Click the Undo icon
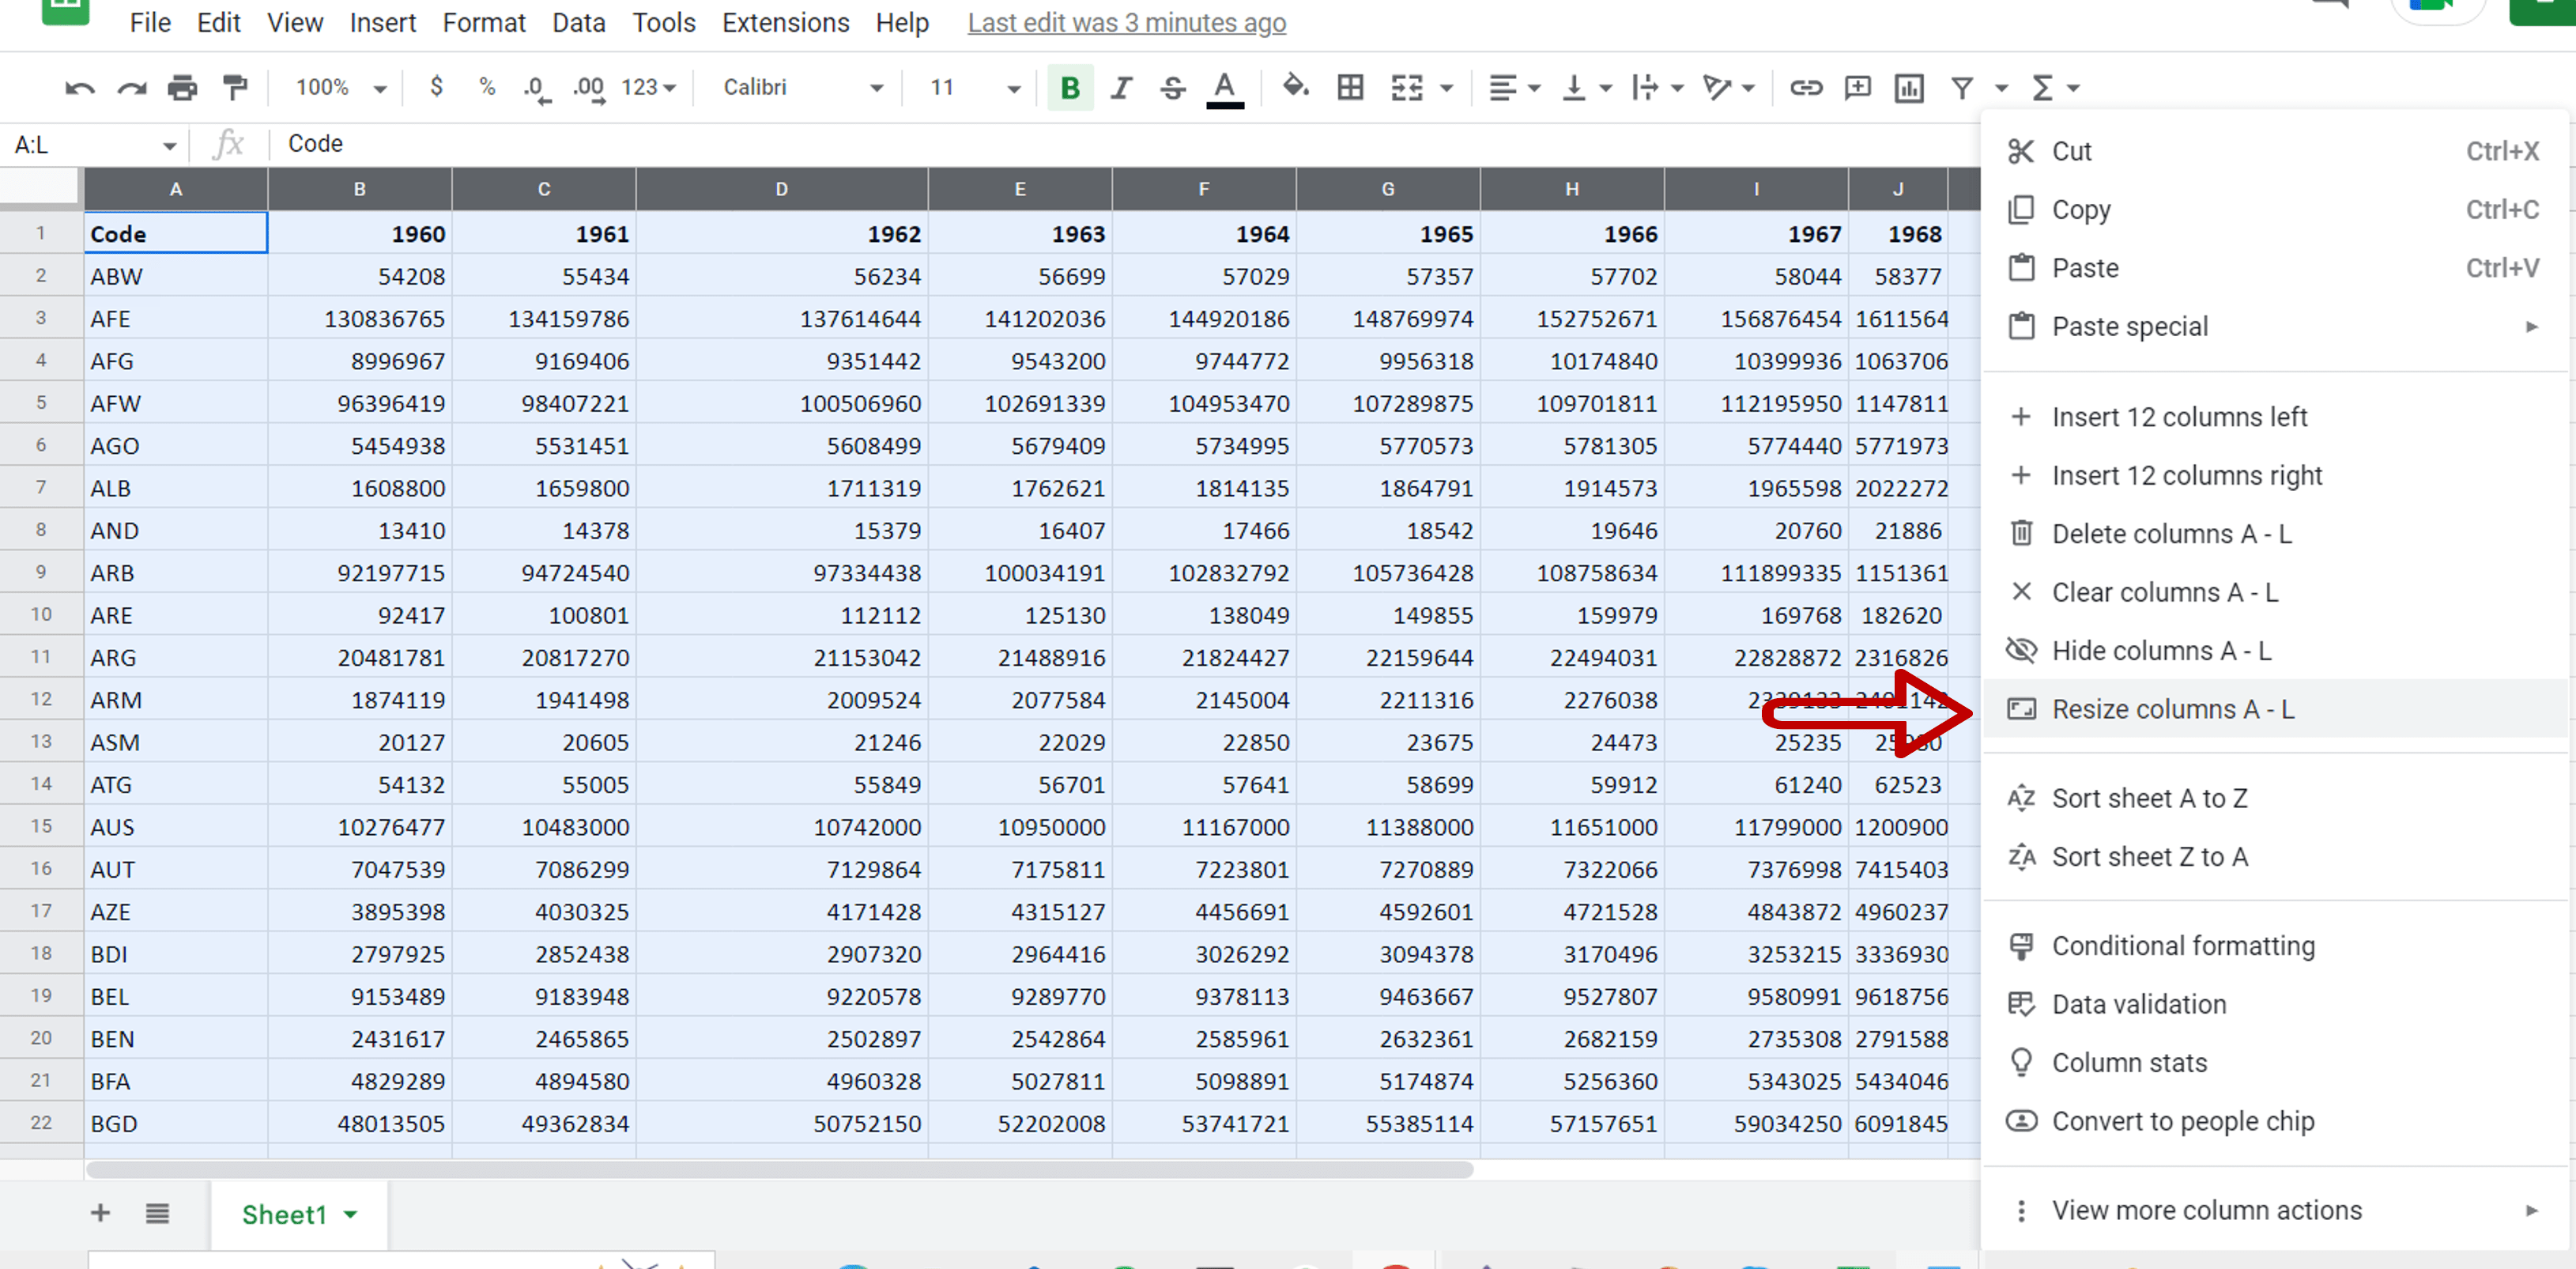 [78, 87]
